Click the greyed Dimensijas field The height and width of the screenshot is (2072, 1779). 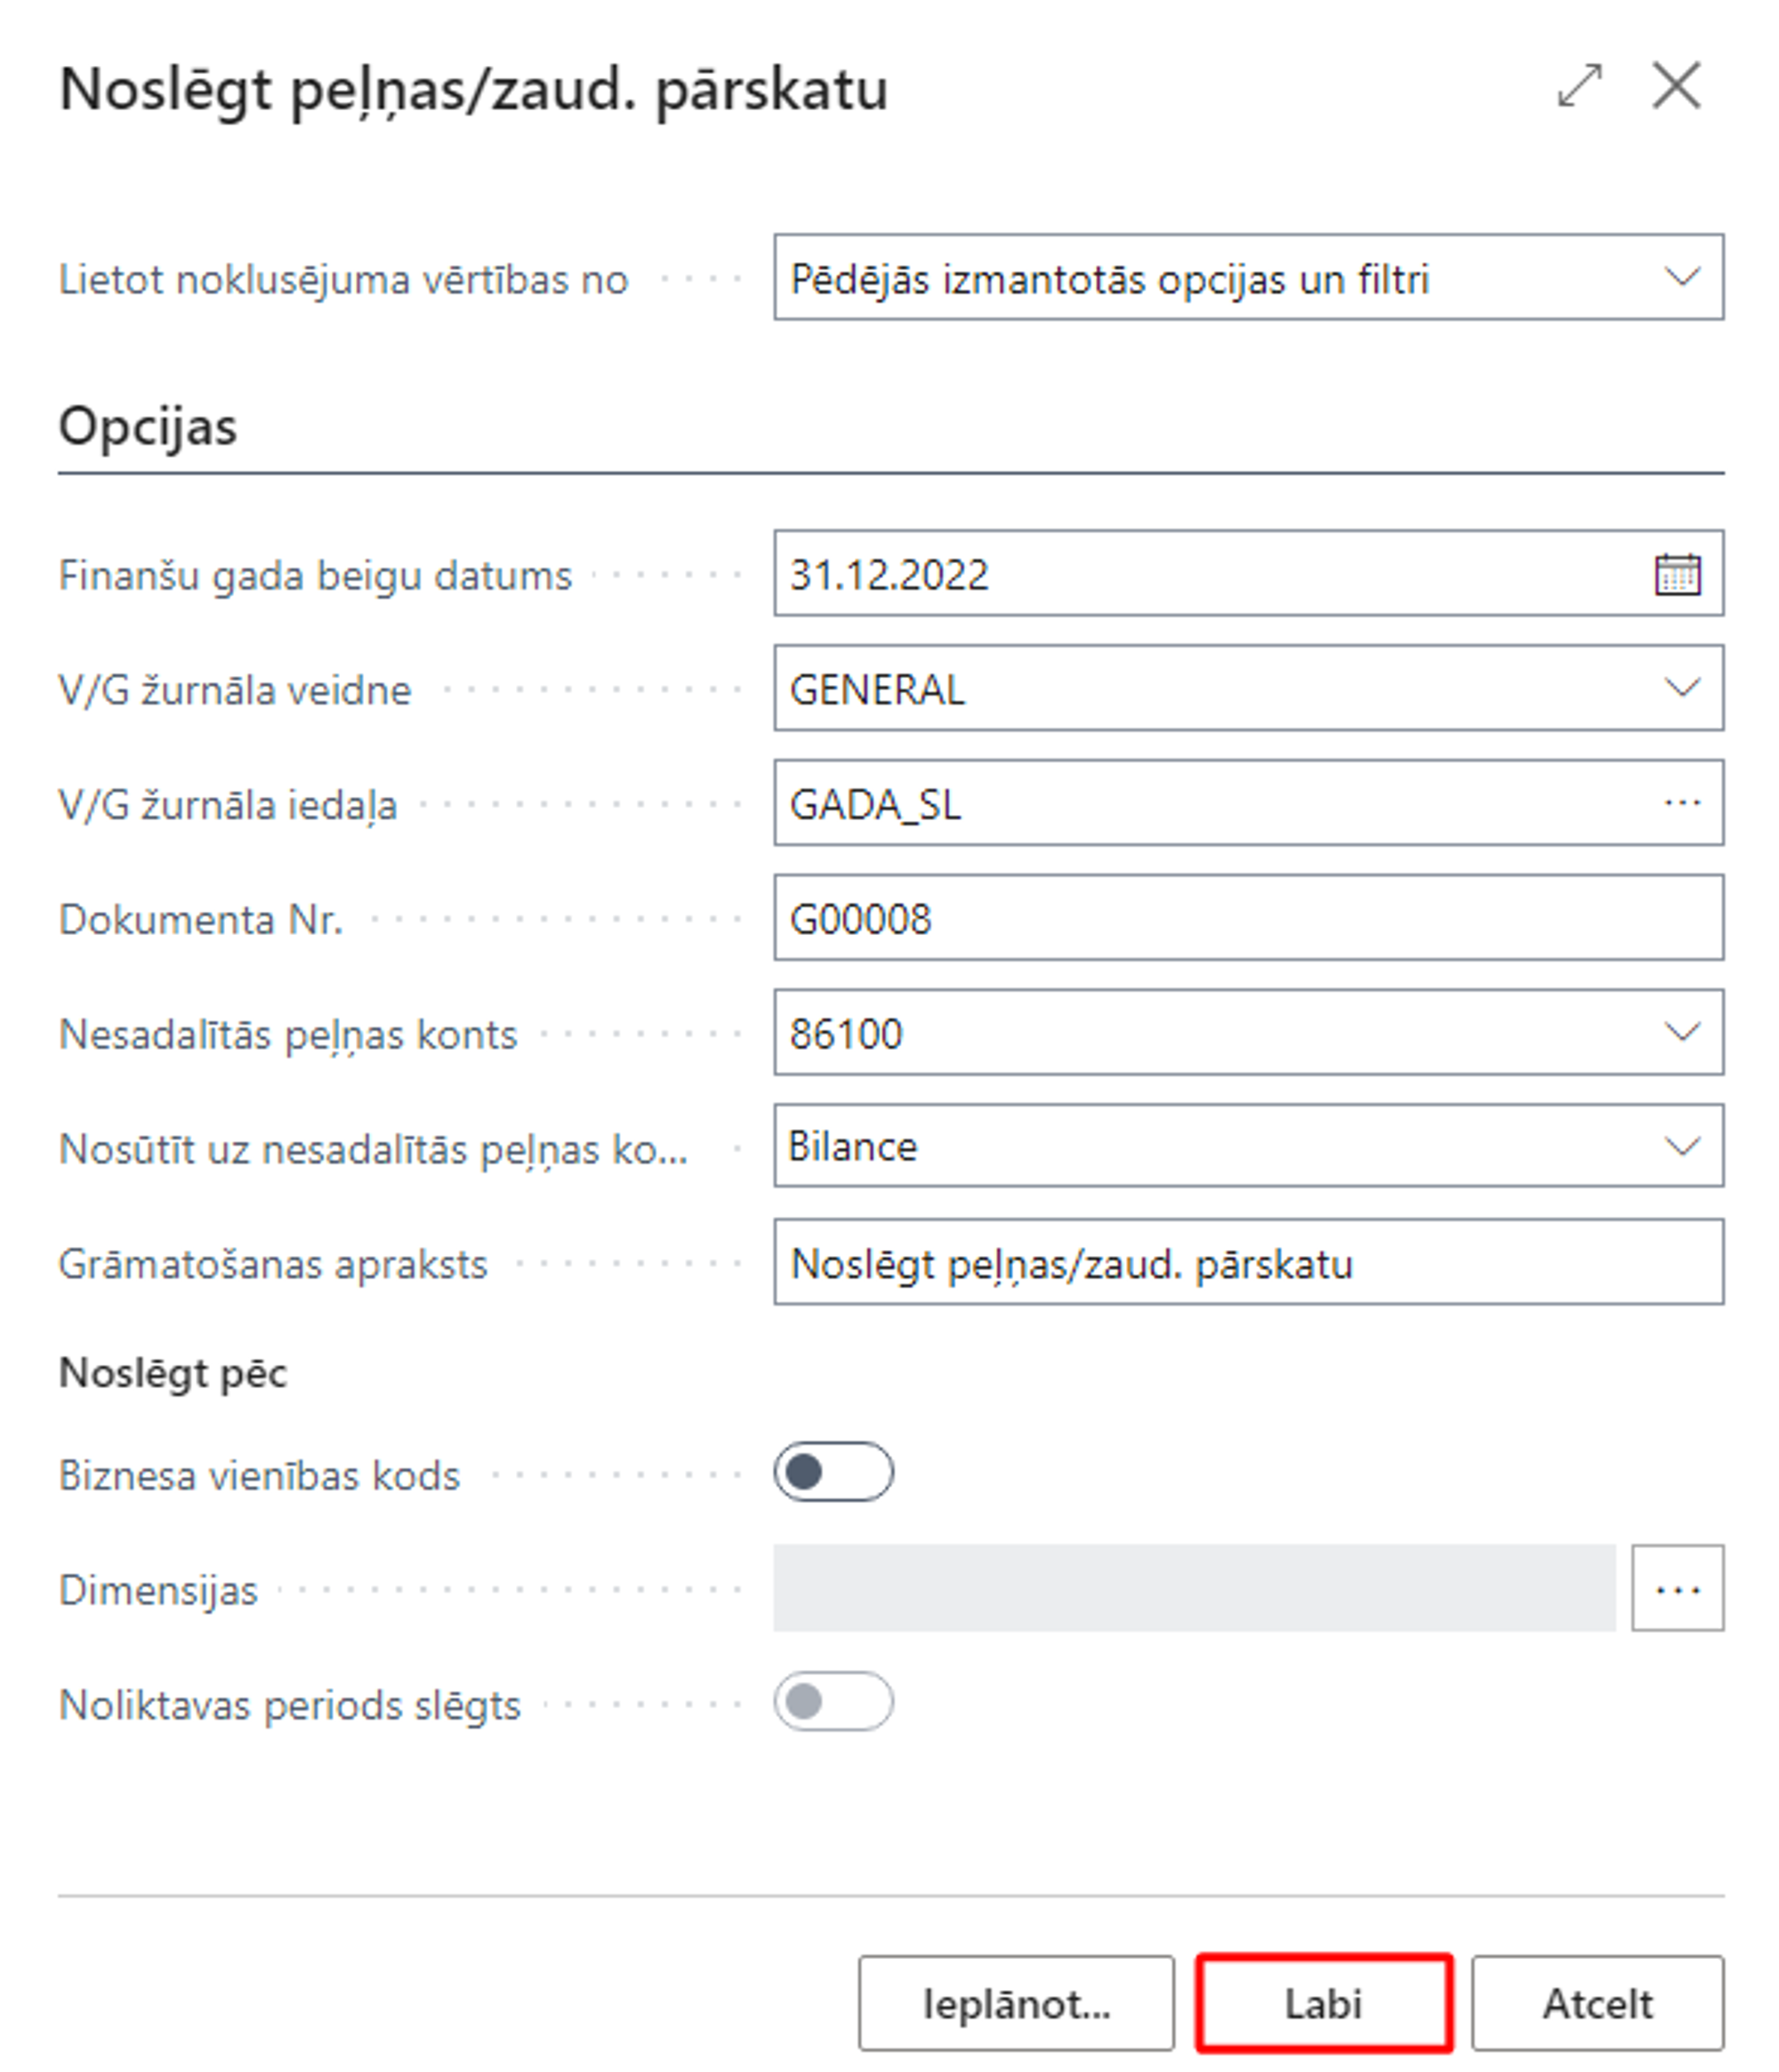tap(1194, 1589)
